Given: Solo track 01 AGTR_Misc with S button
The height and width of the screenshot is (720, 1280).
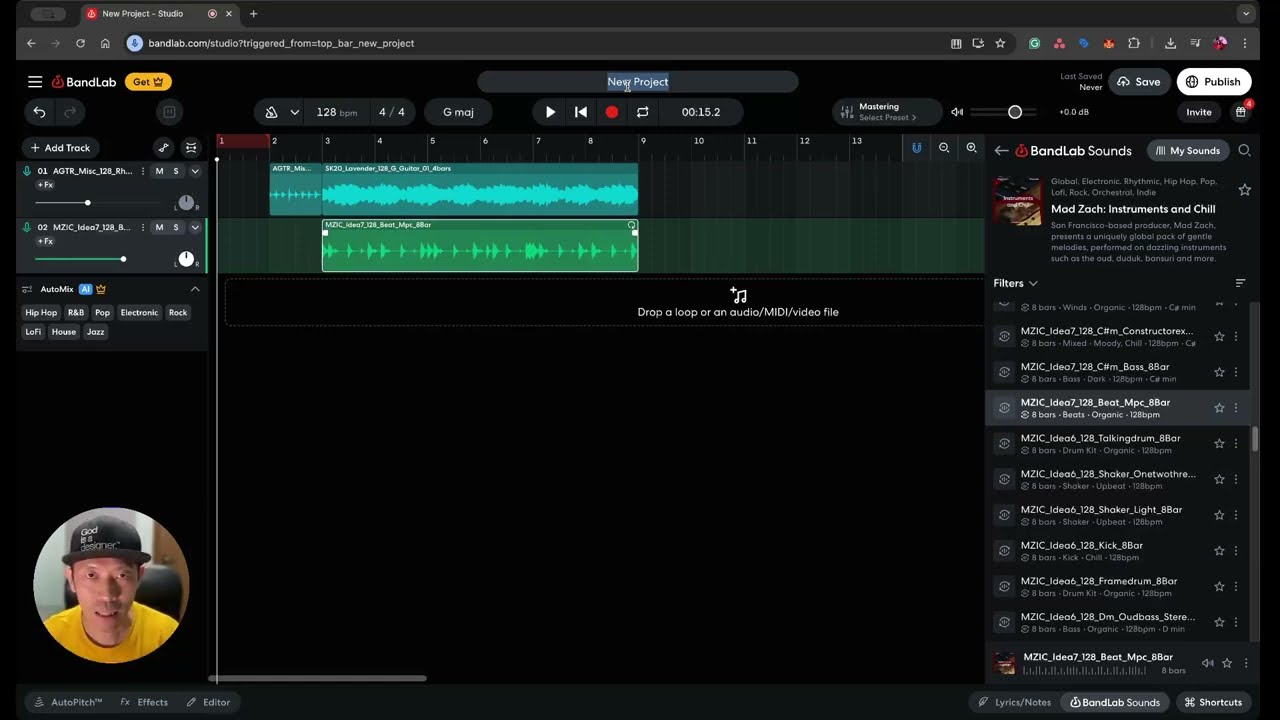Looking at the screenshot, I should [x=176, y=171].
